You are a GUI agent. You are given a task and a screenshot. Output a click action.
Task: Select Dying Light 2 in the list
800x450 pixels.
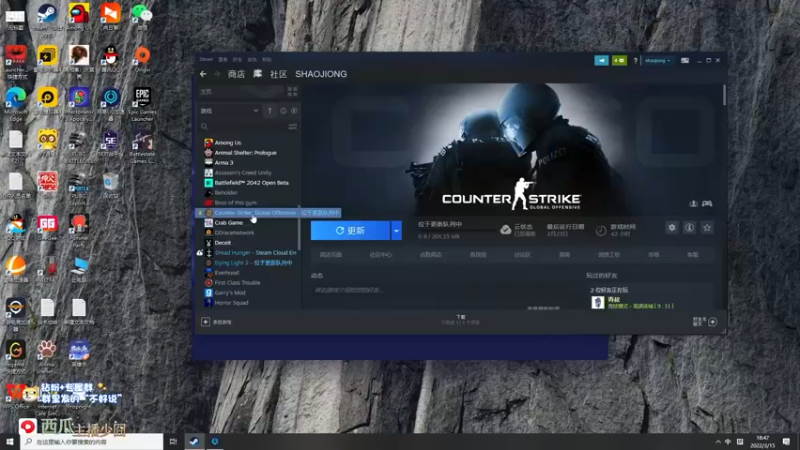click(x=248, y=263)
